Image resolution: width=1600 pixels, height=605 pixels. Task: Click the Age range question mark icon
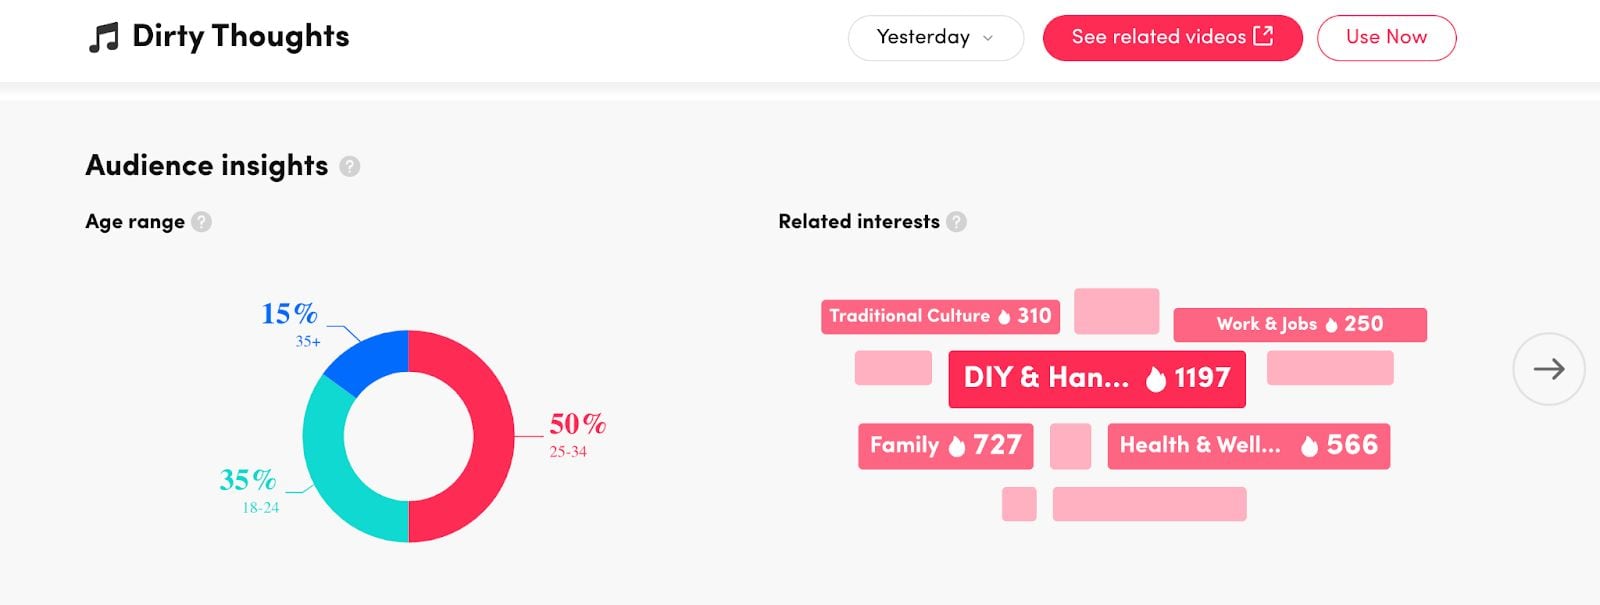point(201,222)
